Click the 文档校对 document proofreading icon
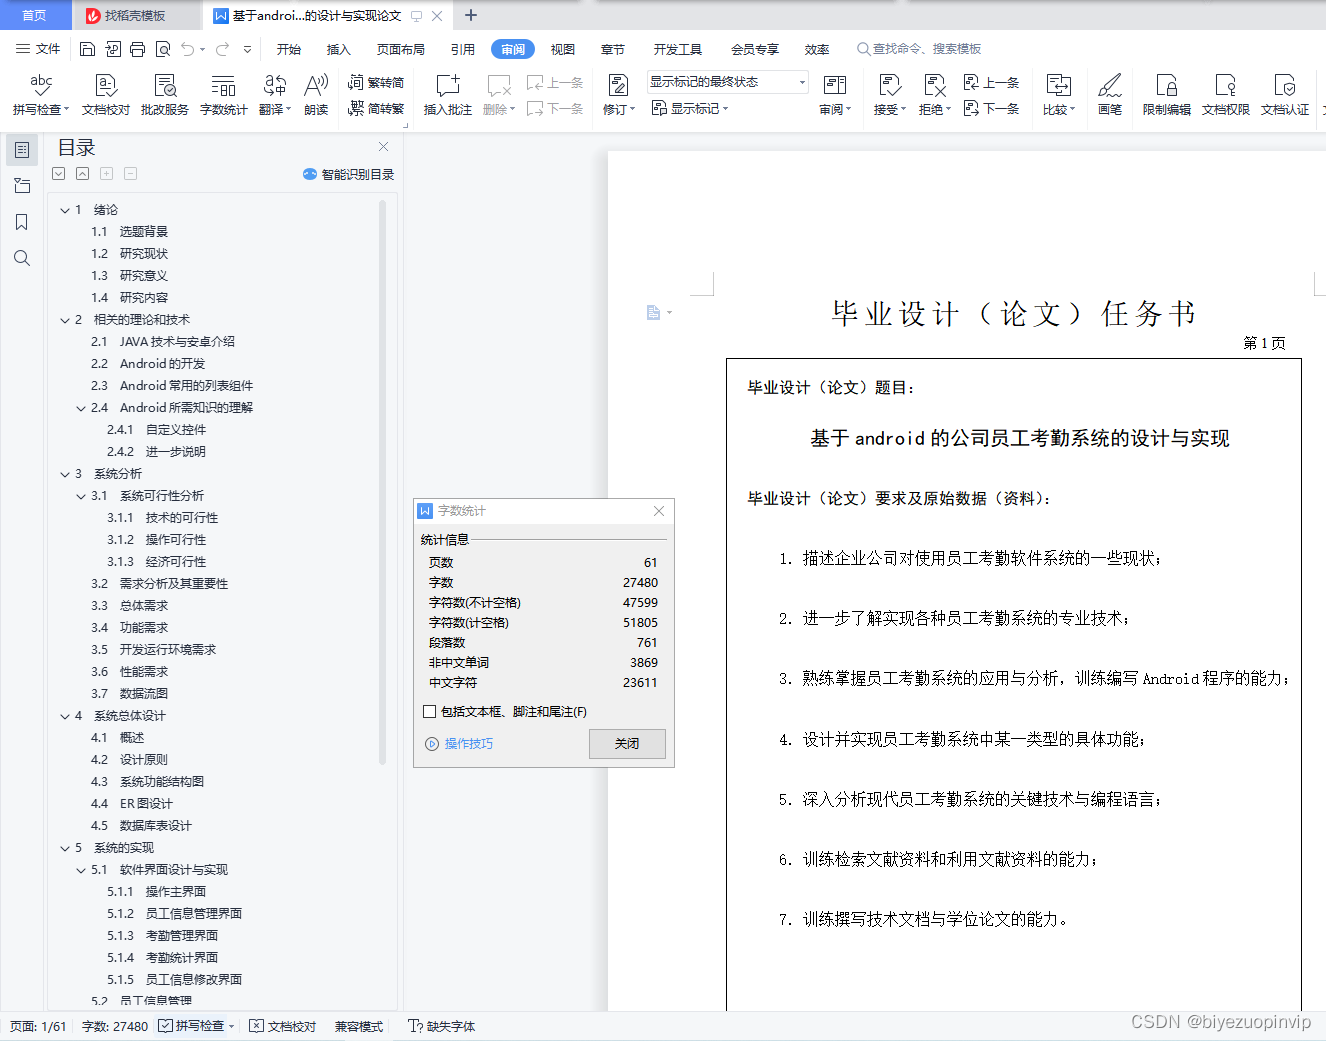The image size is (1326, 1041). [x=106, y=95]
